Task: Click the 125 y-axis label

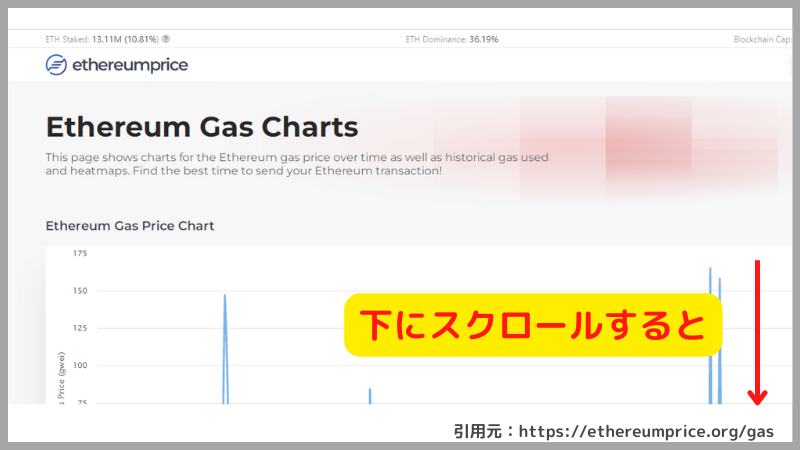Action: [80, 328]
